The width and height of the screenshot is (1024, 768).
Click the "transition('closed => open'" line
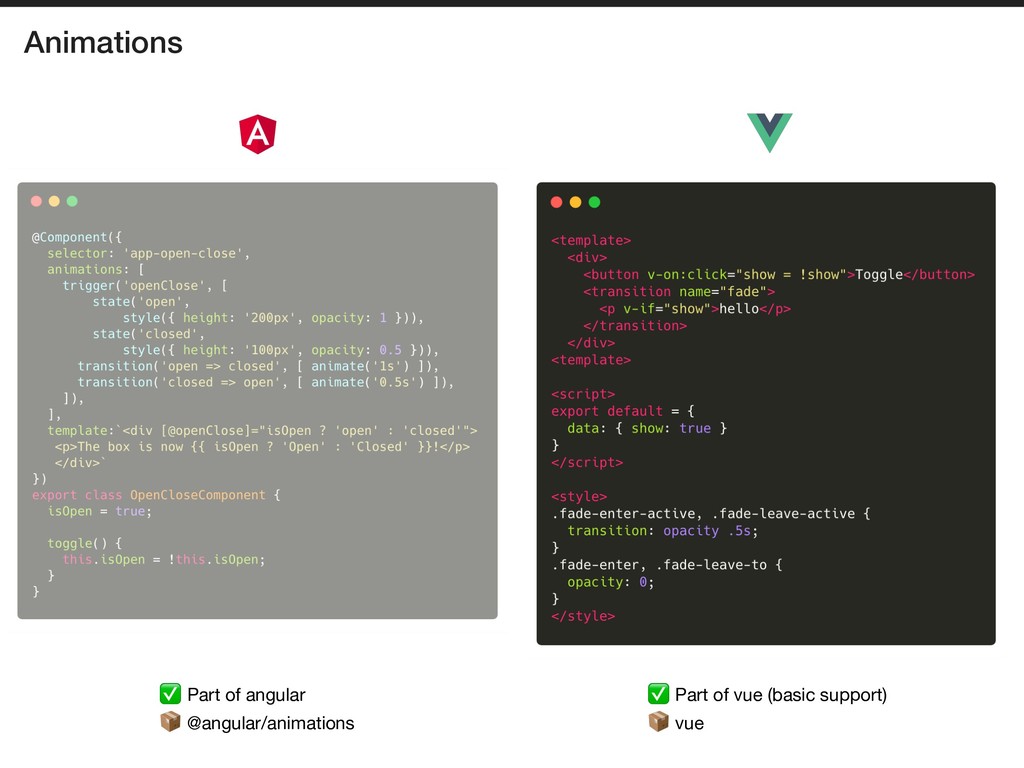pyautogui.click(x=266, y=382)
